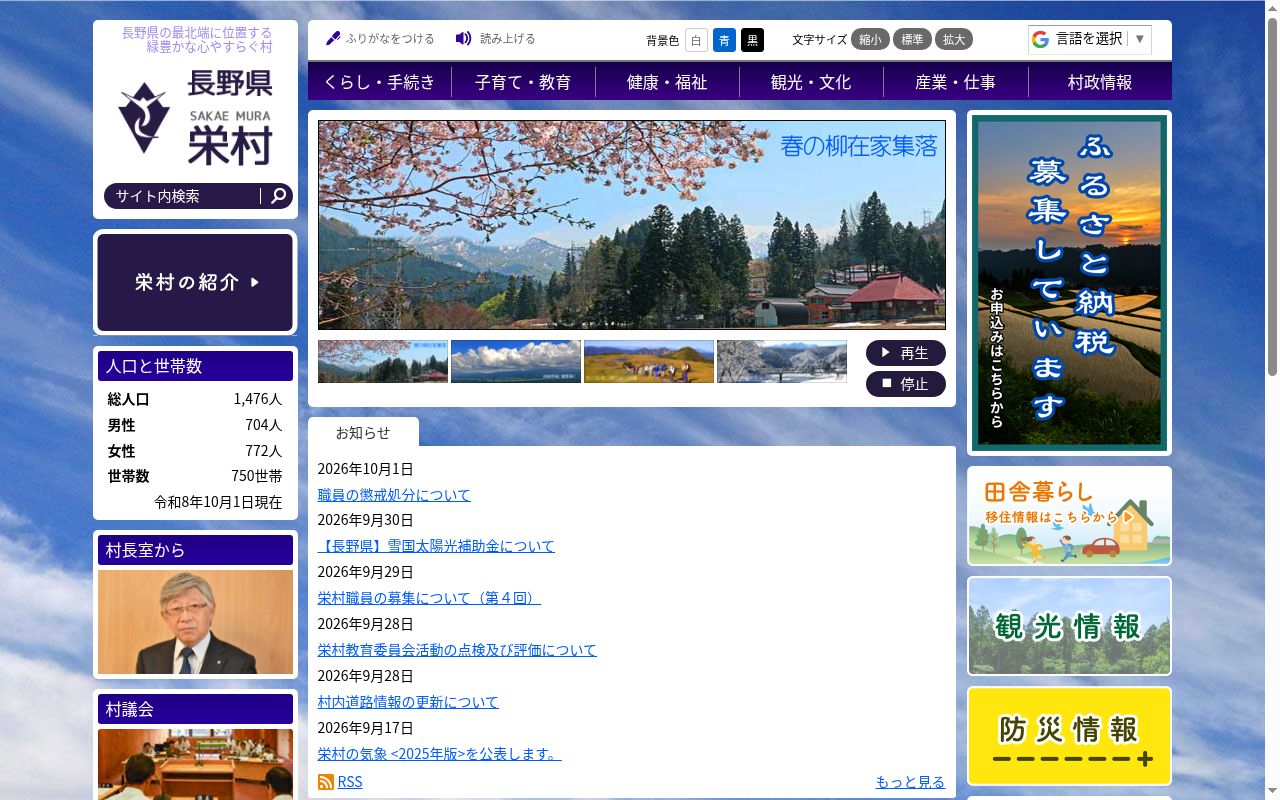Click the 栄村の紹介 button
This screenshot has height=800, width=1280.
tap(195, 283)
